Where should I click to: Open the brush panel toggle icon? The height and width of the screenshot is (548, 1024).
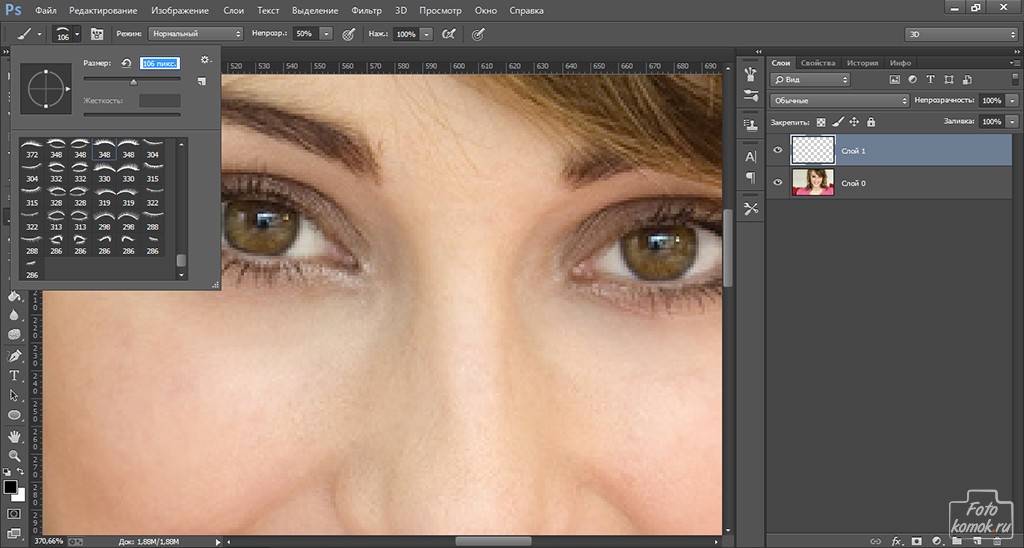point(97,34)
